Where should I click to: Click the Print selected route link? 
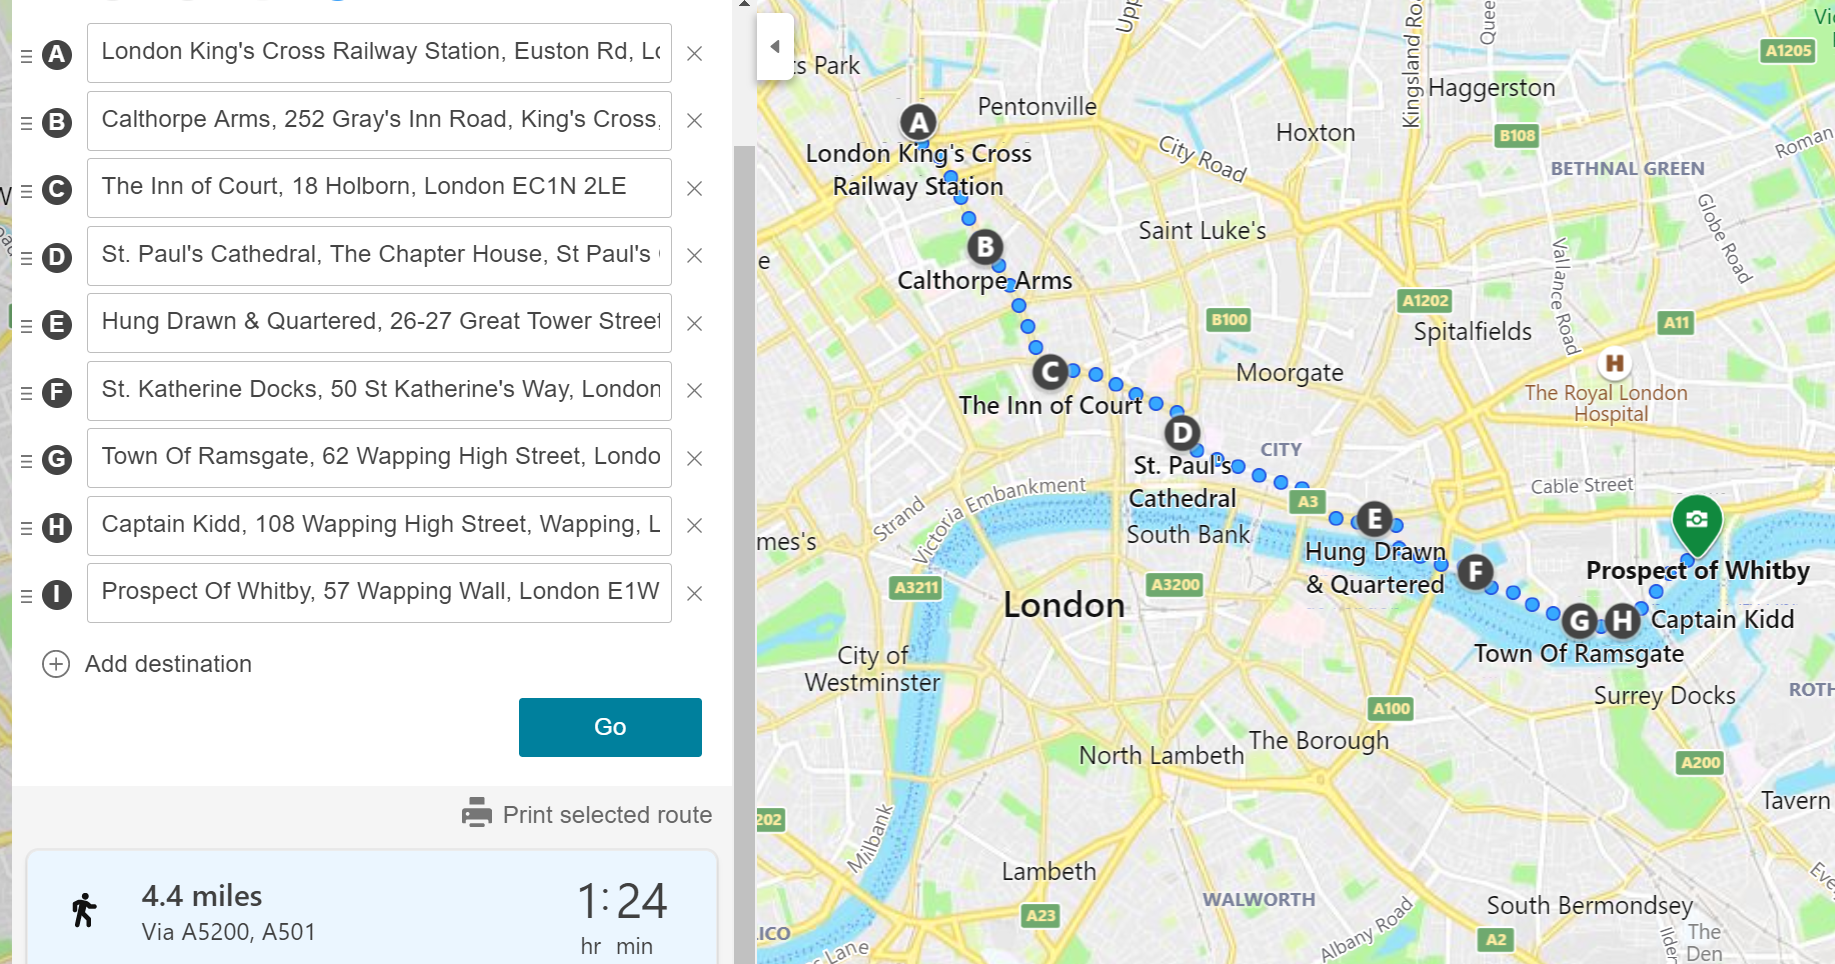coord(607,815)
